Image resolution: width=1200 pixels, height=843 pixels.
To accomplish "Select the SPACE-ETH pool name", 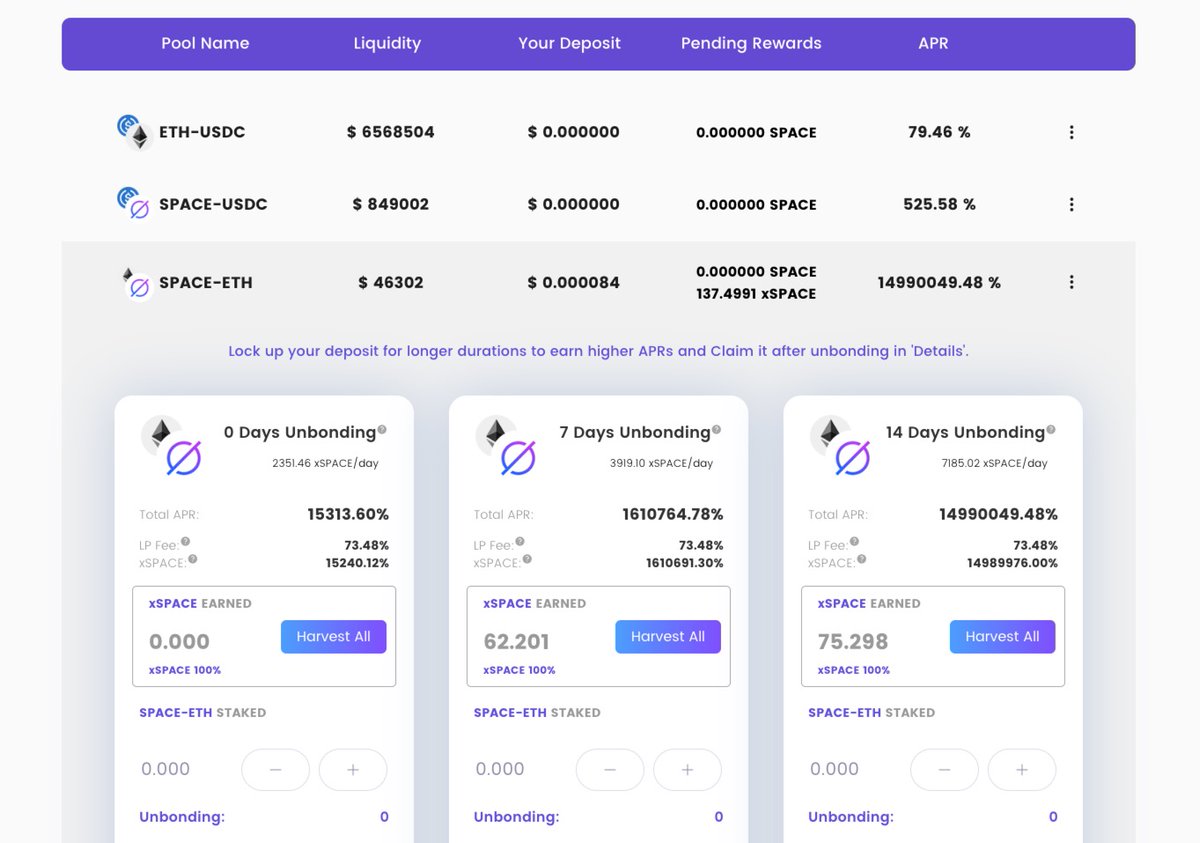I will [x=205, y=283].
